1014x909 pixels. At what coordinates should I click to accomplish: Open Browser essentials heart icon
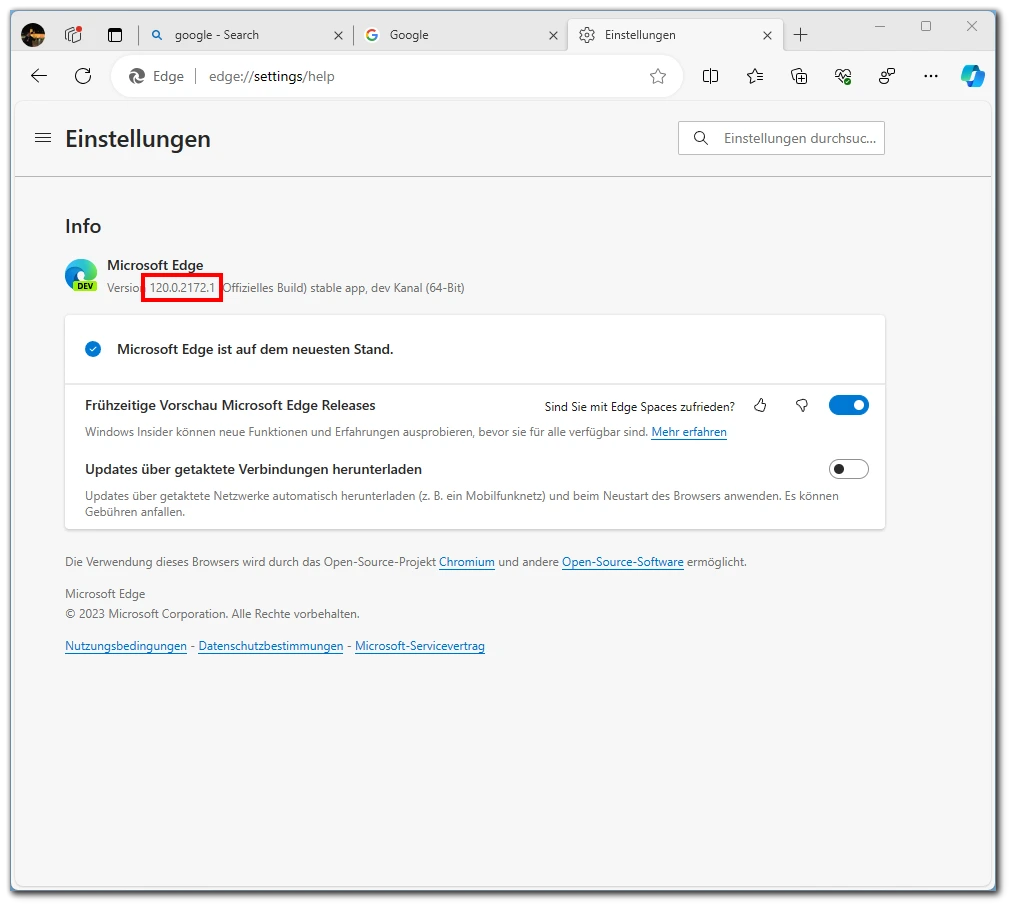(x=843, y=76)
